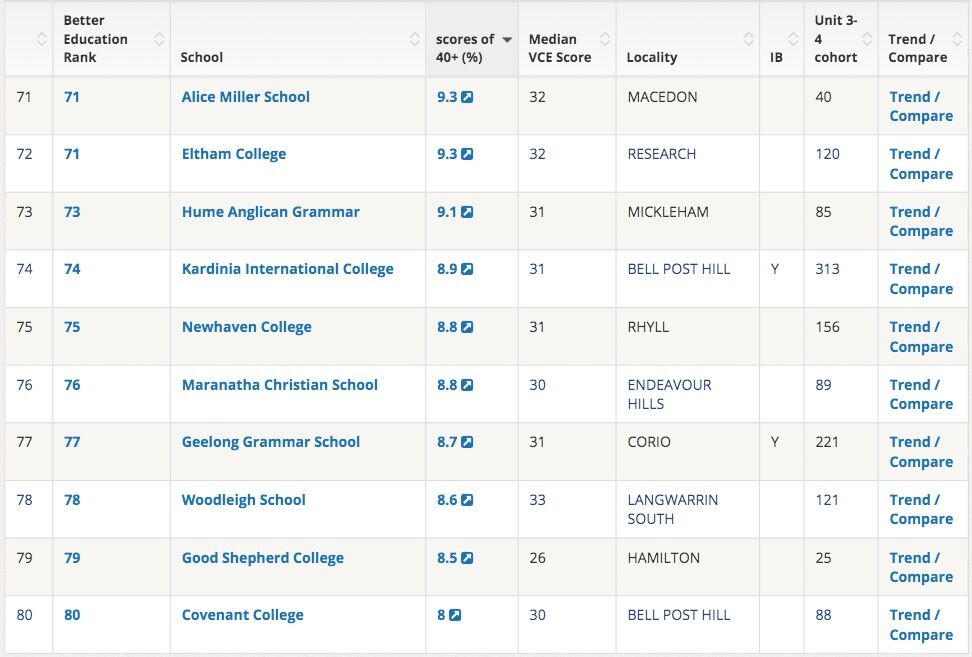The image size is (972, 657).
Task: Open external link icon beside Good Shepherd 8.5
Action: pos(467,558)
